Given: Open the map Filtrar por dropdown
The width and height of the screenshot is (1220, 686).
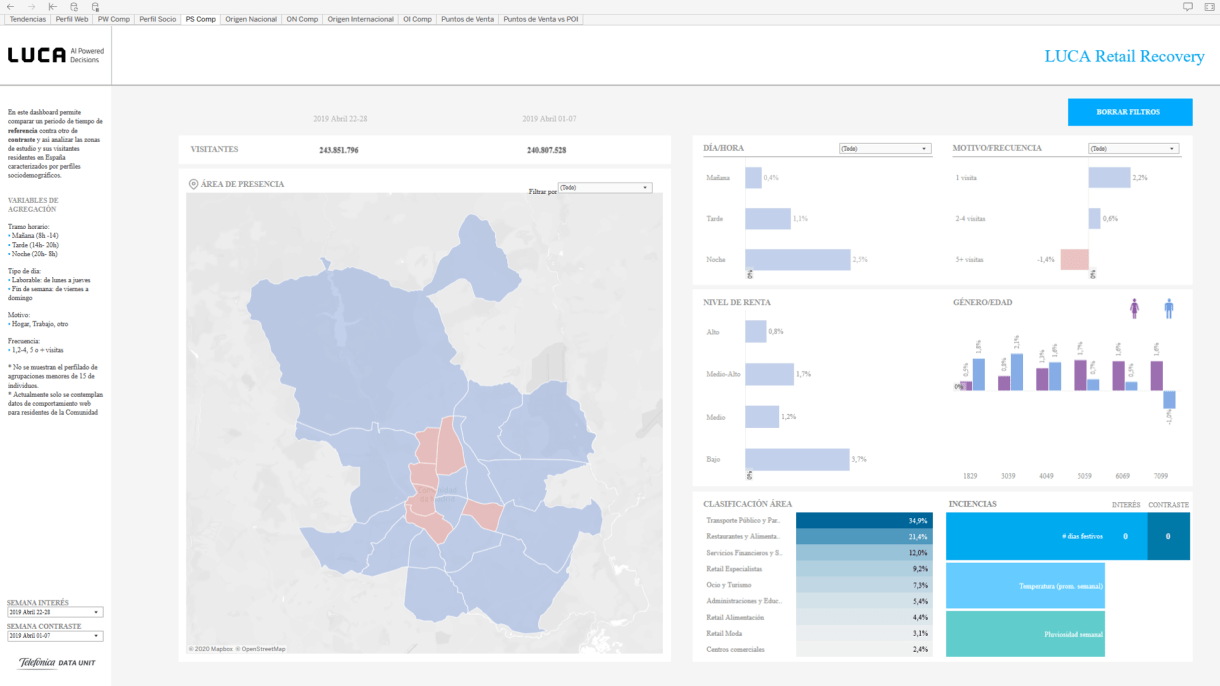Looking at the screenshot, I should (x=605, y=188).
